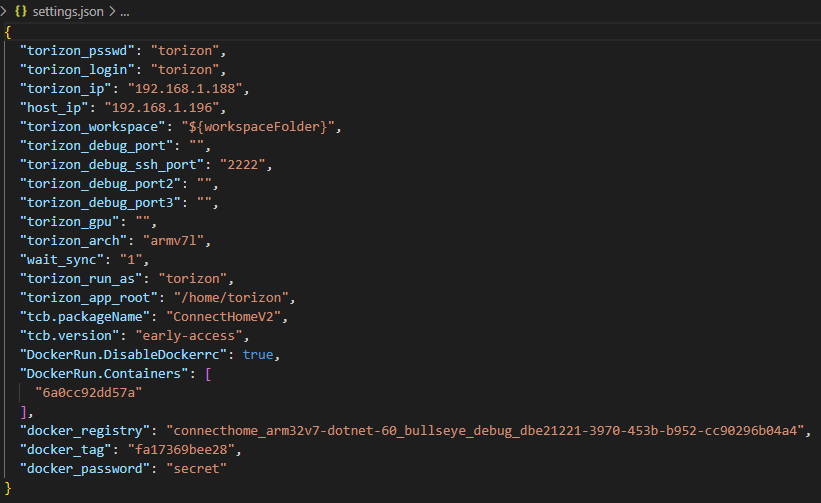
Task: Expand the breadcrumb ellipsis segment
Action: [125, 12]
